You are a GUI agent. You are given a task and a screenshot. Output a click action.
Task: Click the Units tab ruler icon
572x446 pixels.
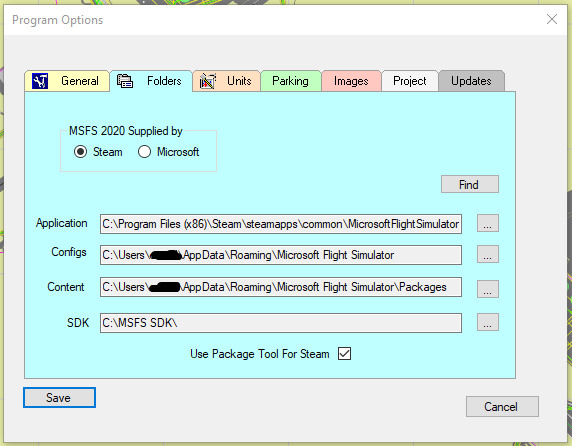[208, 81]
